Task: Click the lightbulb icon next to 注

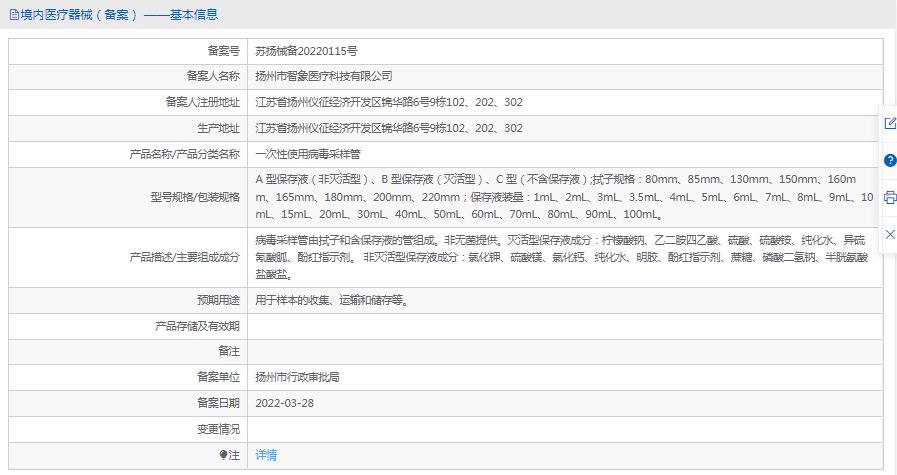Action: click(223, 455)
